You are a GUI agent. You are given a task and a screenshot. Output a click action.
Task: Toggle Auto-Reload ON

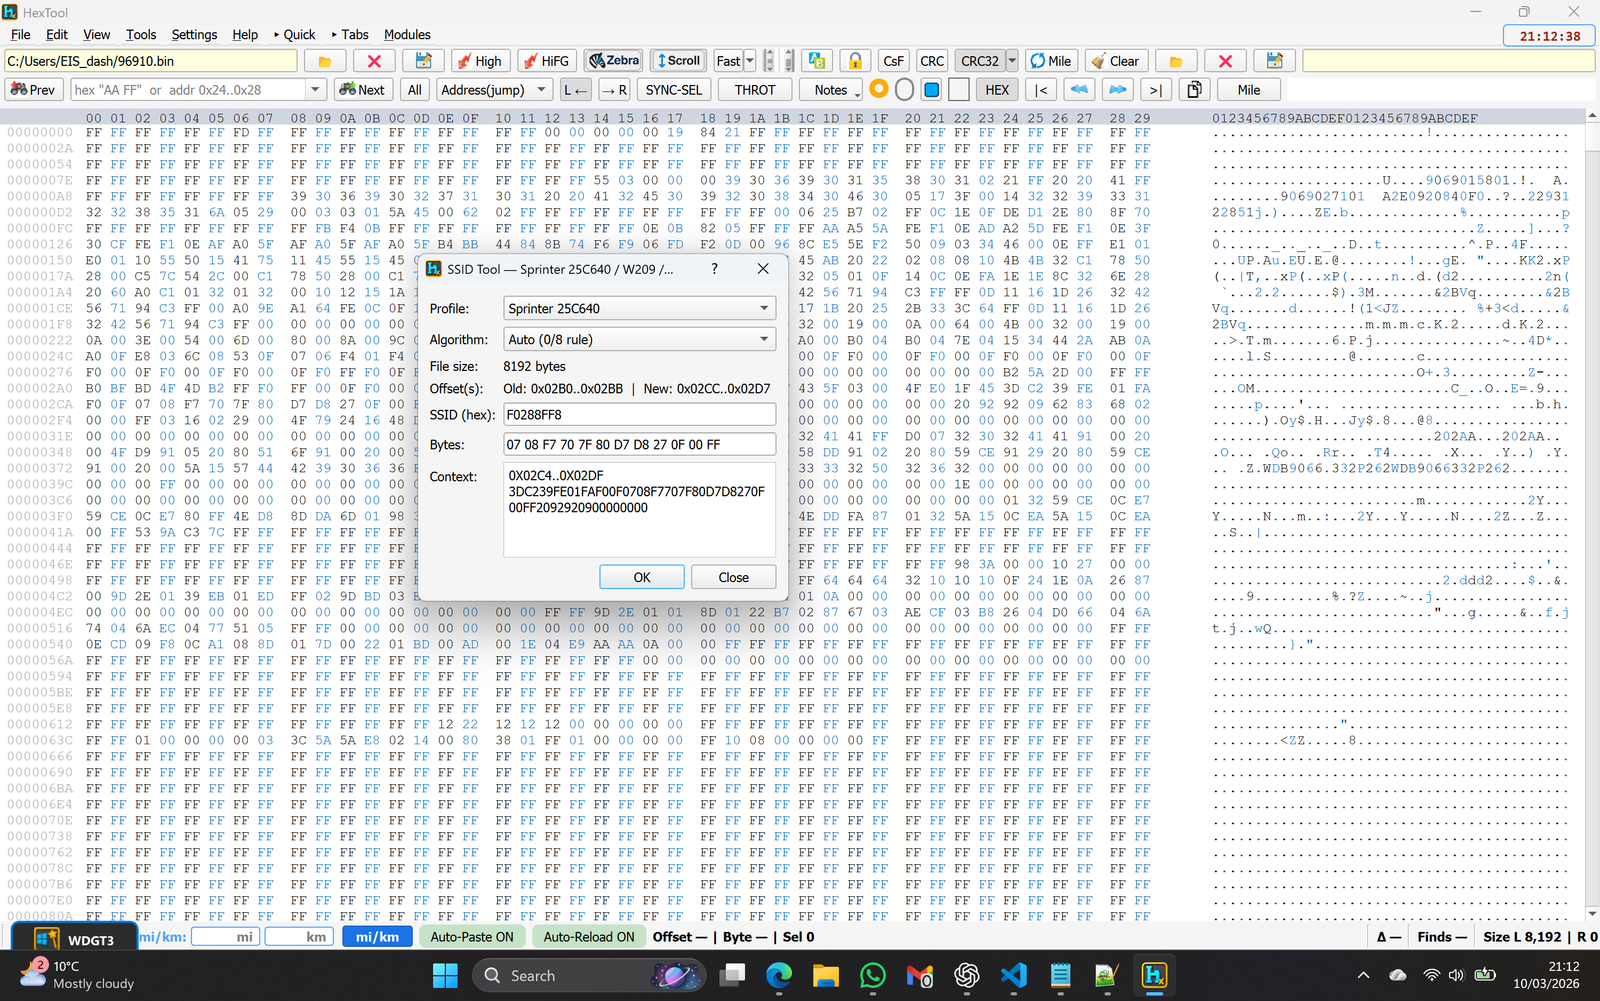[x=588, y=937]
